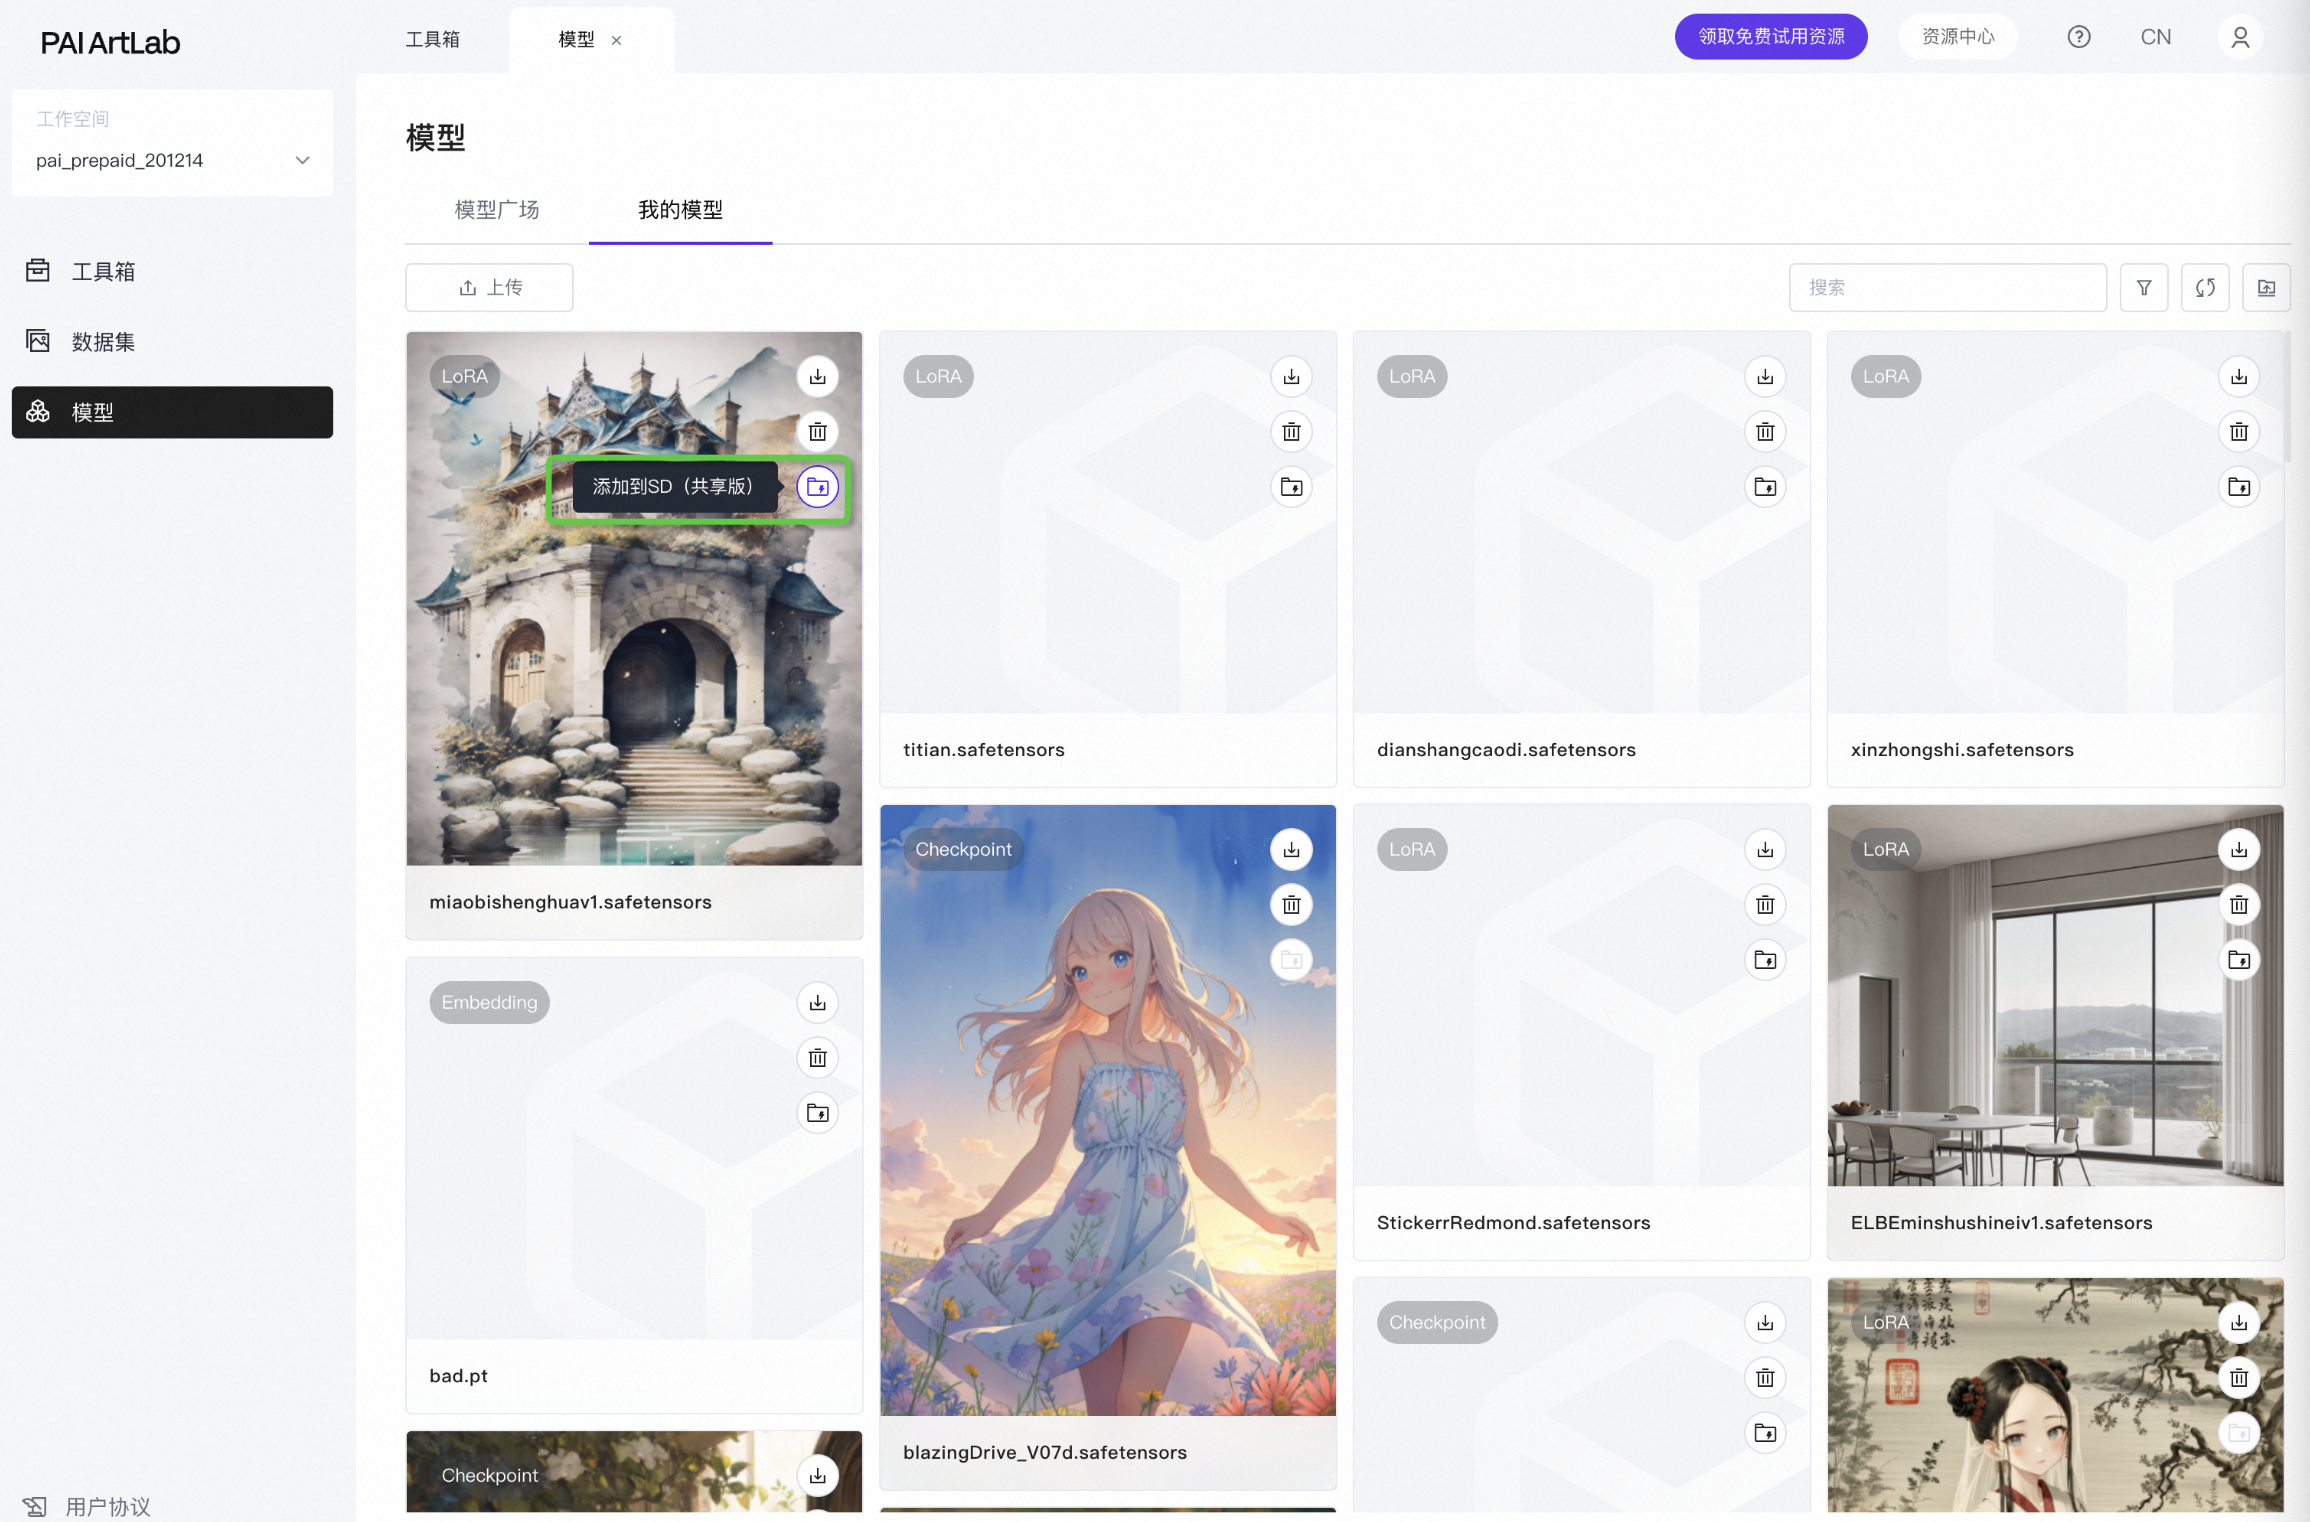Open the 工具箱 top tab
The height and width of the screenshot is (1522, 2310).
click(432, 39)
